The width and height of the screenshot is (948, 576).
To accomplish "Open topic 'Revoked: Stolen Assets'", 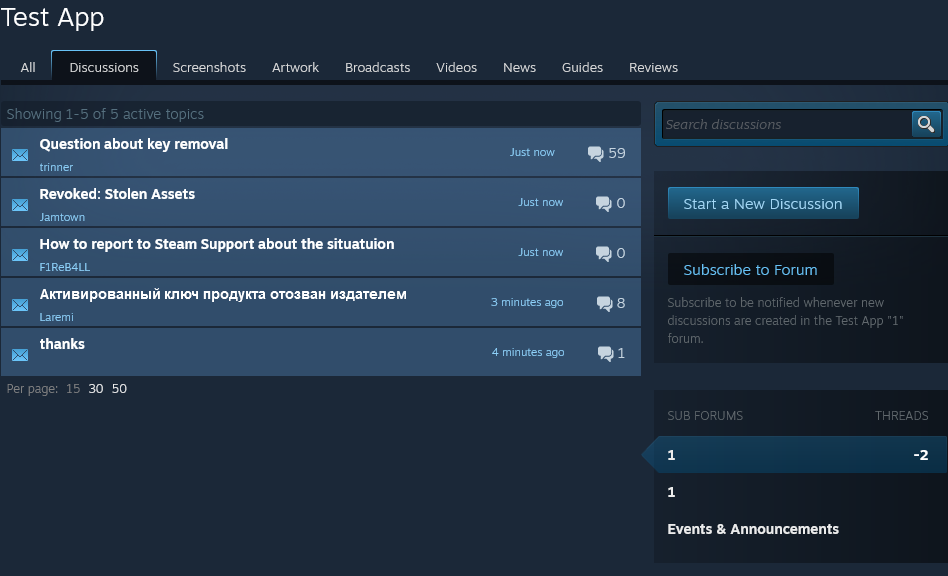I will coord(117,195).
